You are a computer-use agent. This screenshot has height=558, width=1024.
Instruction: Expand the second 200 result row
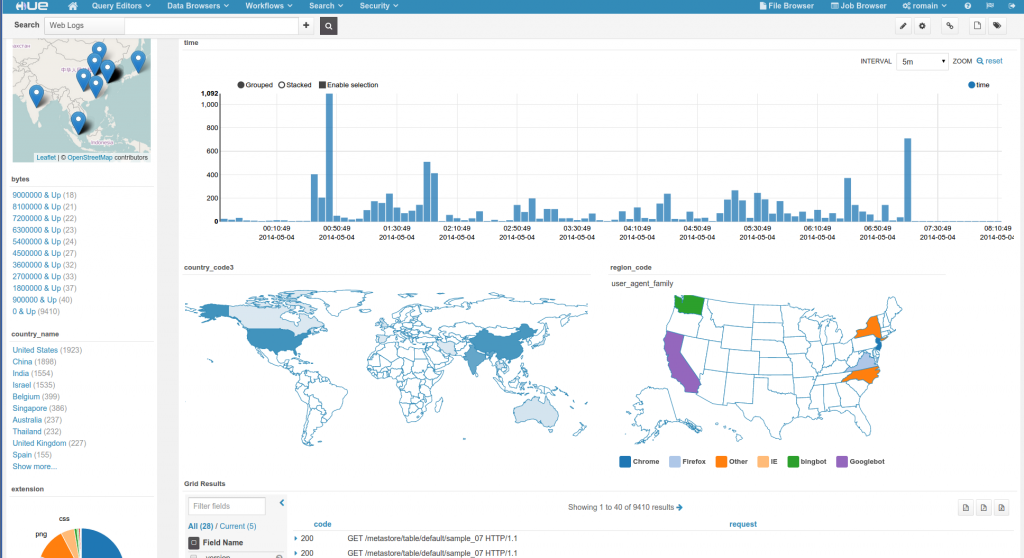296,553
